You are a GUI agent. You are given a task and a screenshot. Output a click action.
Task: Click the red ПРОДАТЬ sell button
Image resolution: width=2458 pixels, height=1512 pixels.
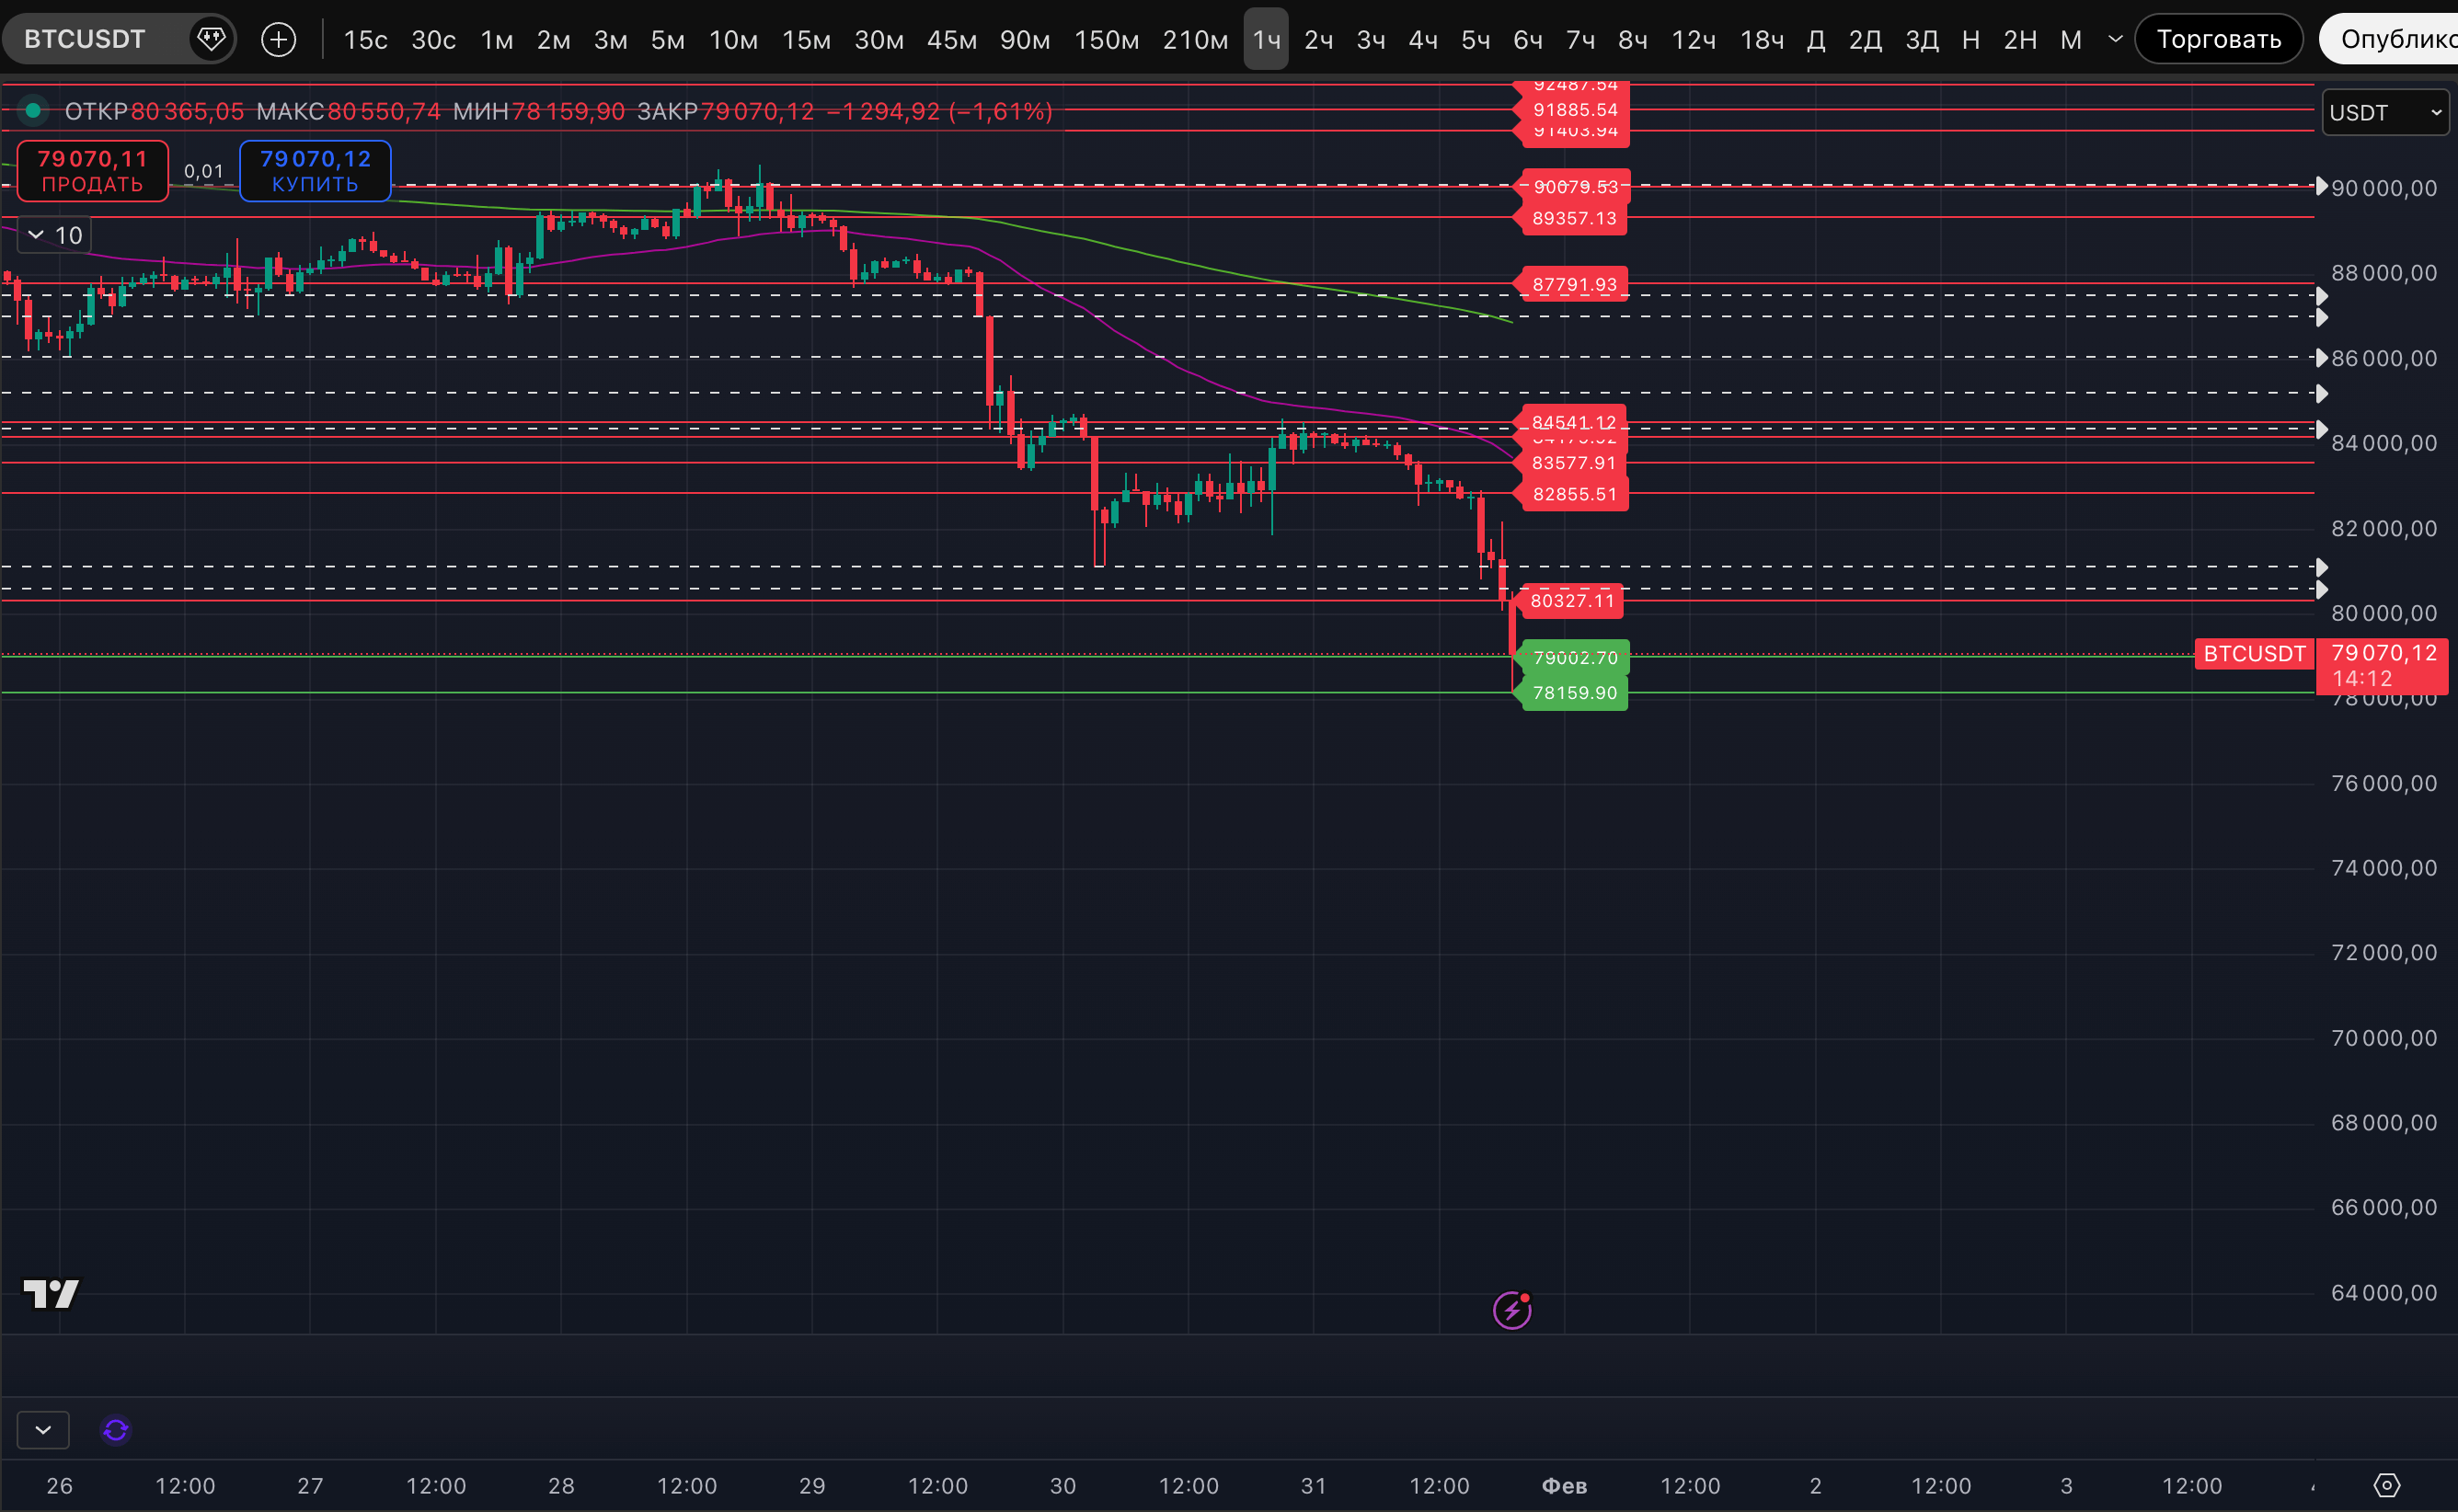92,171
